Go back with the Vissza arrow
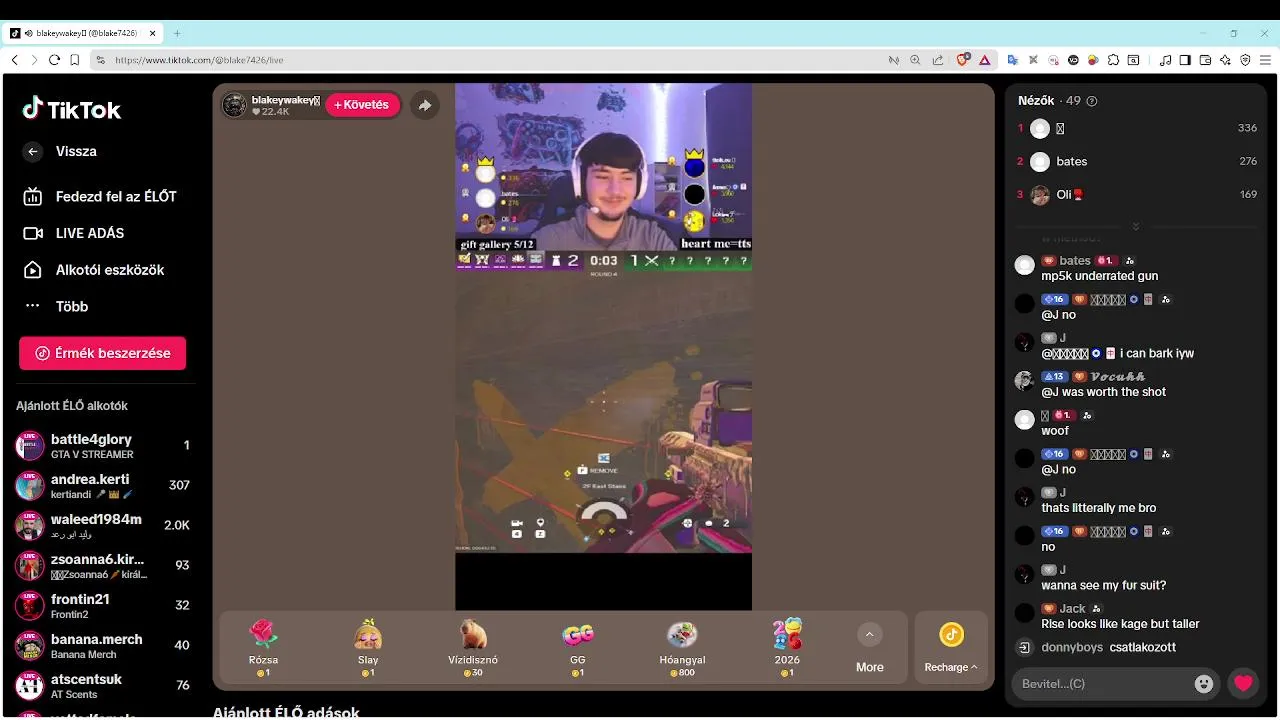The image size is (1280, 720). (33, 151)
